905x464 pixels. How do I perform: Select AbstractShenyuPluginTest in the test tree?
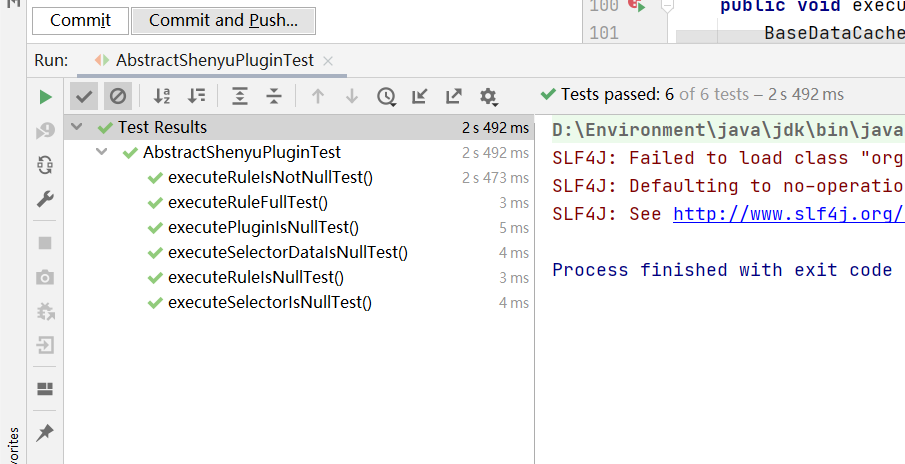pos(242,152)
